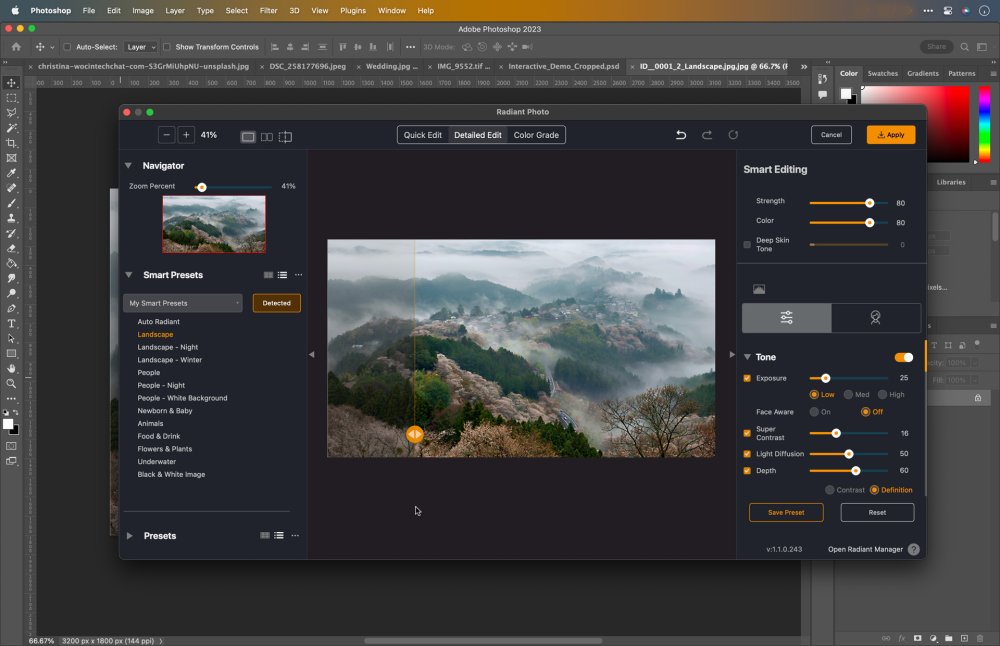1000x646 pixels.
Task: Toggle the Tone section switch off
Action: tap(903, 357)
